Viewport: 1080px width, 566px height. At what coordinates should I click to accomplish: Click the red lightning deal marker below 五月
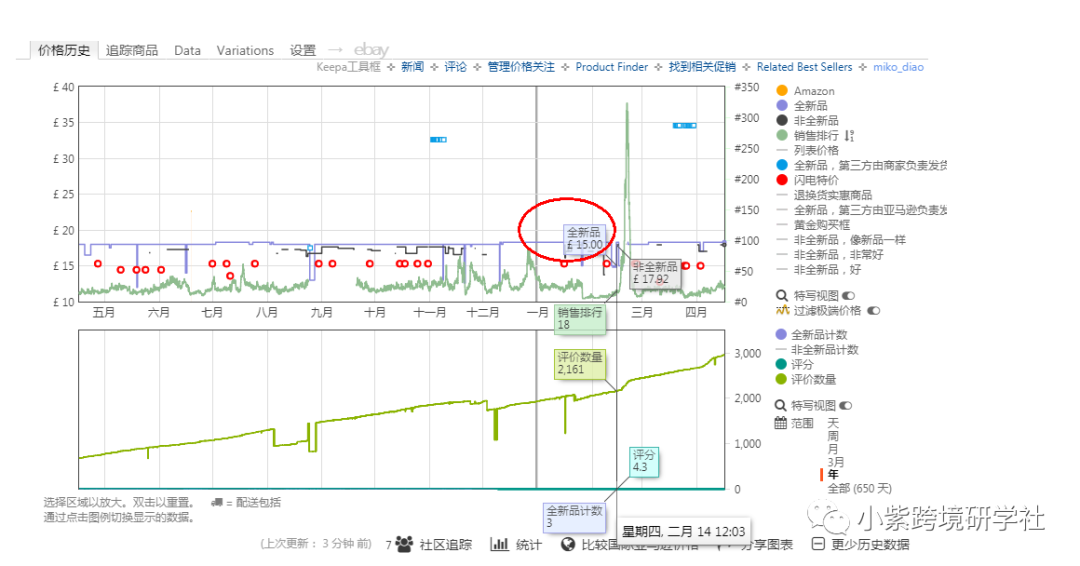pos(98,264)
